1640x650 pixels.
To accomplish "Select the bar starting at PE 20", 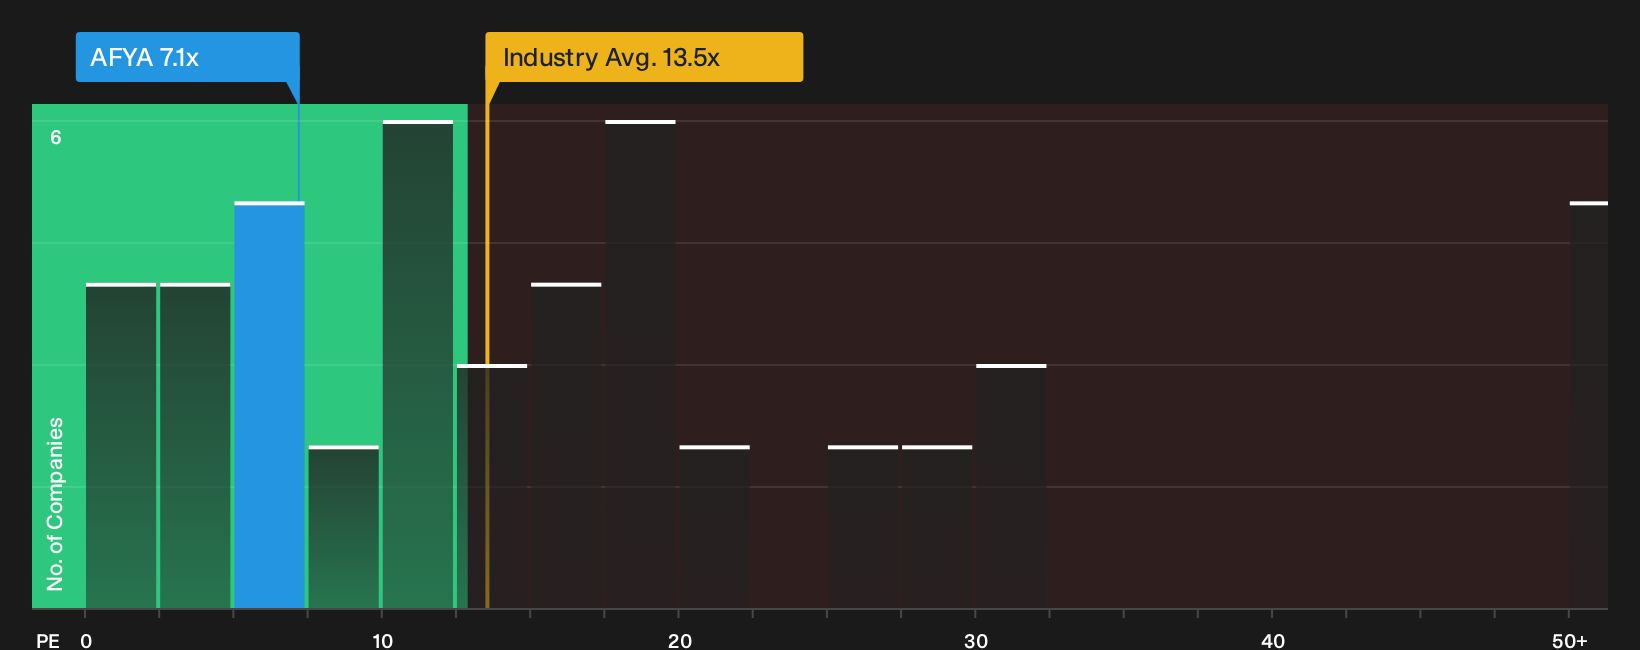I will coord(714,527).
